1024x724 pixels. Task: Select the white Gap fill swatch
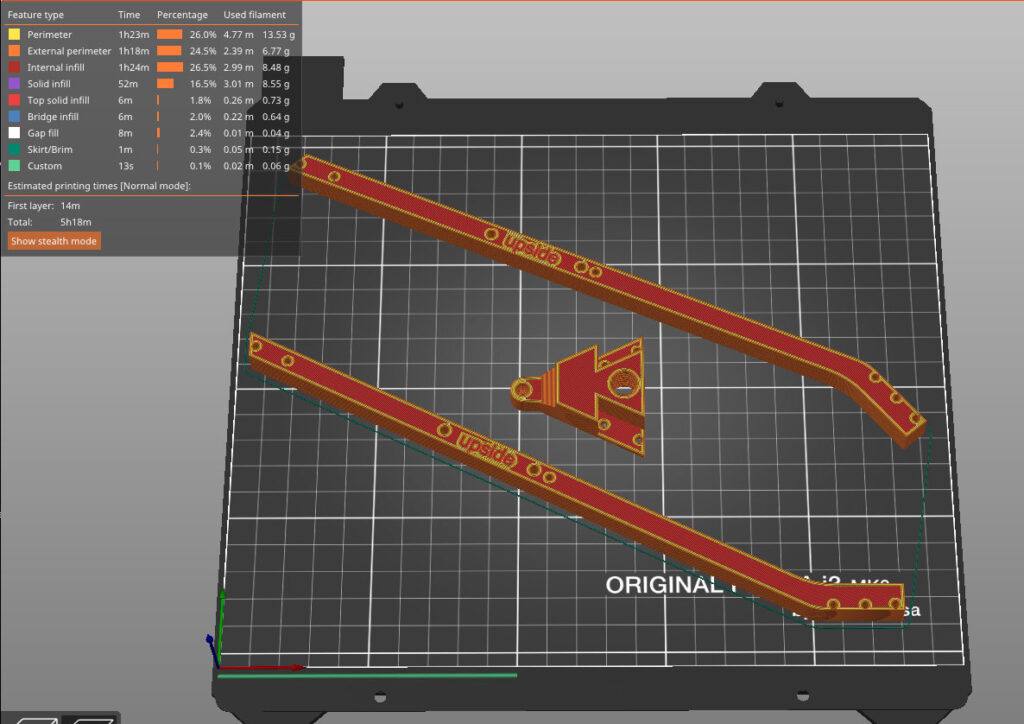[x=14, y=133]
